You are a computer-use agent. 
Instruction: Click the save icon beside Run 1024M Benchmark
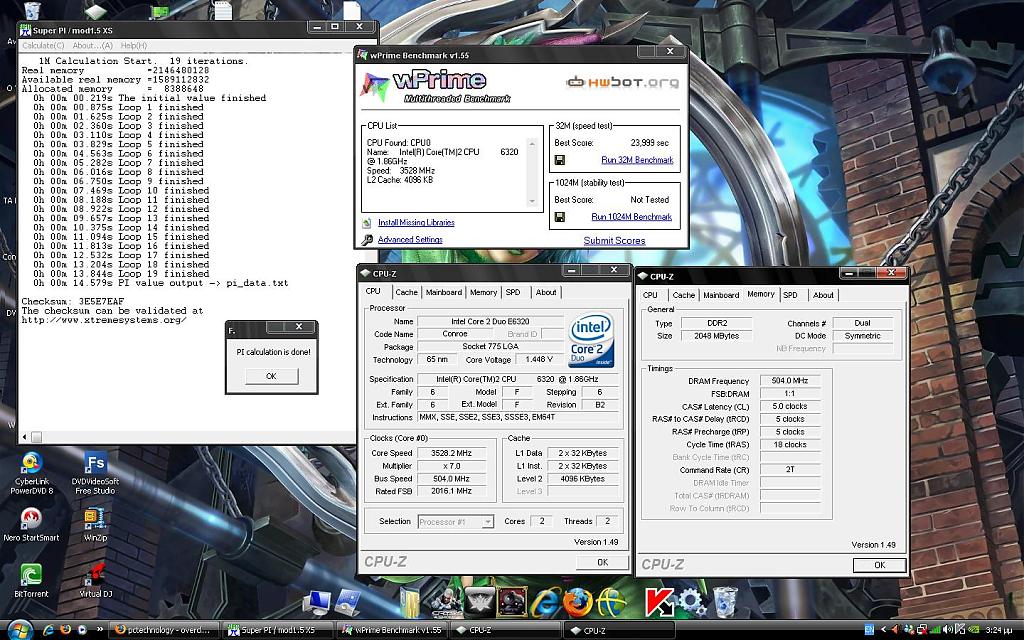[560, 217]
